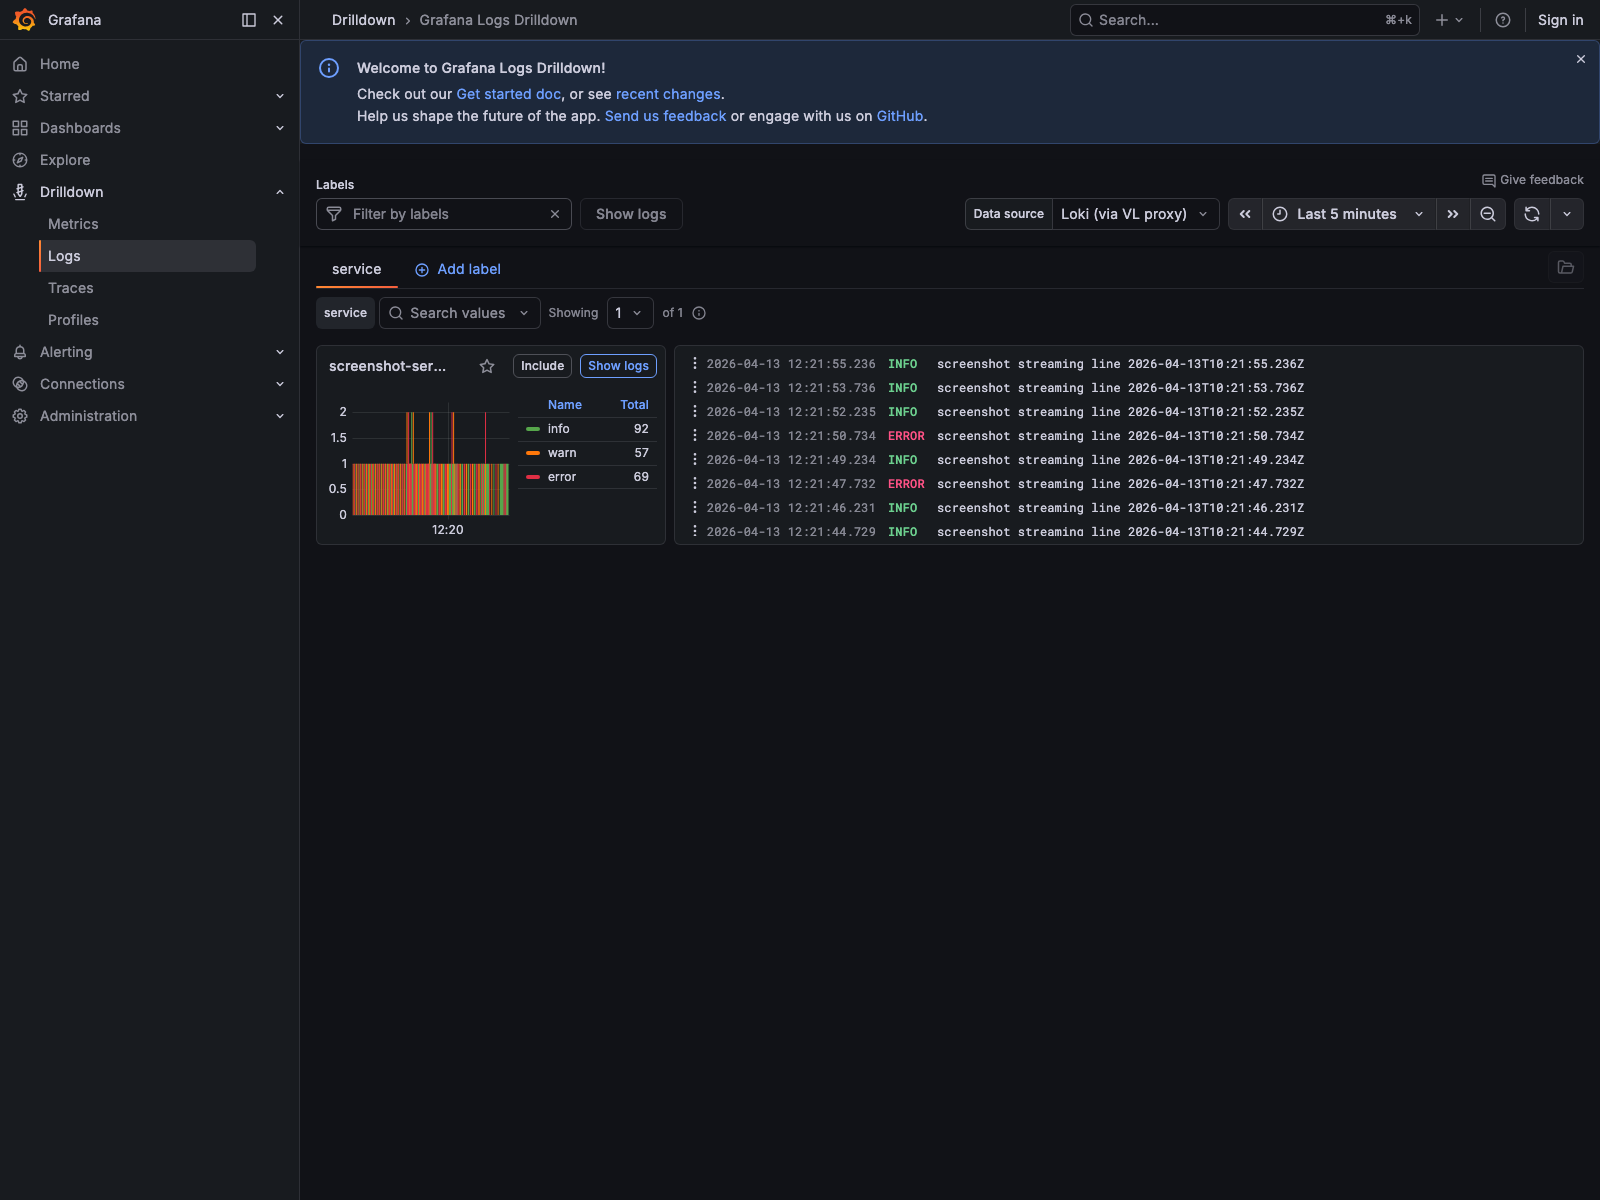Select the service tab
The image size is (1600, 1200).
(357, 269)
